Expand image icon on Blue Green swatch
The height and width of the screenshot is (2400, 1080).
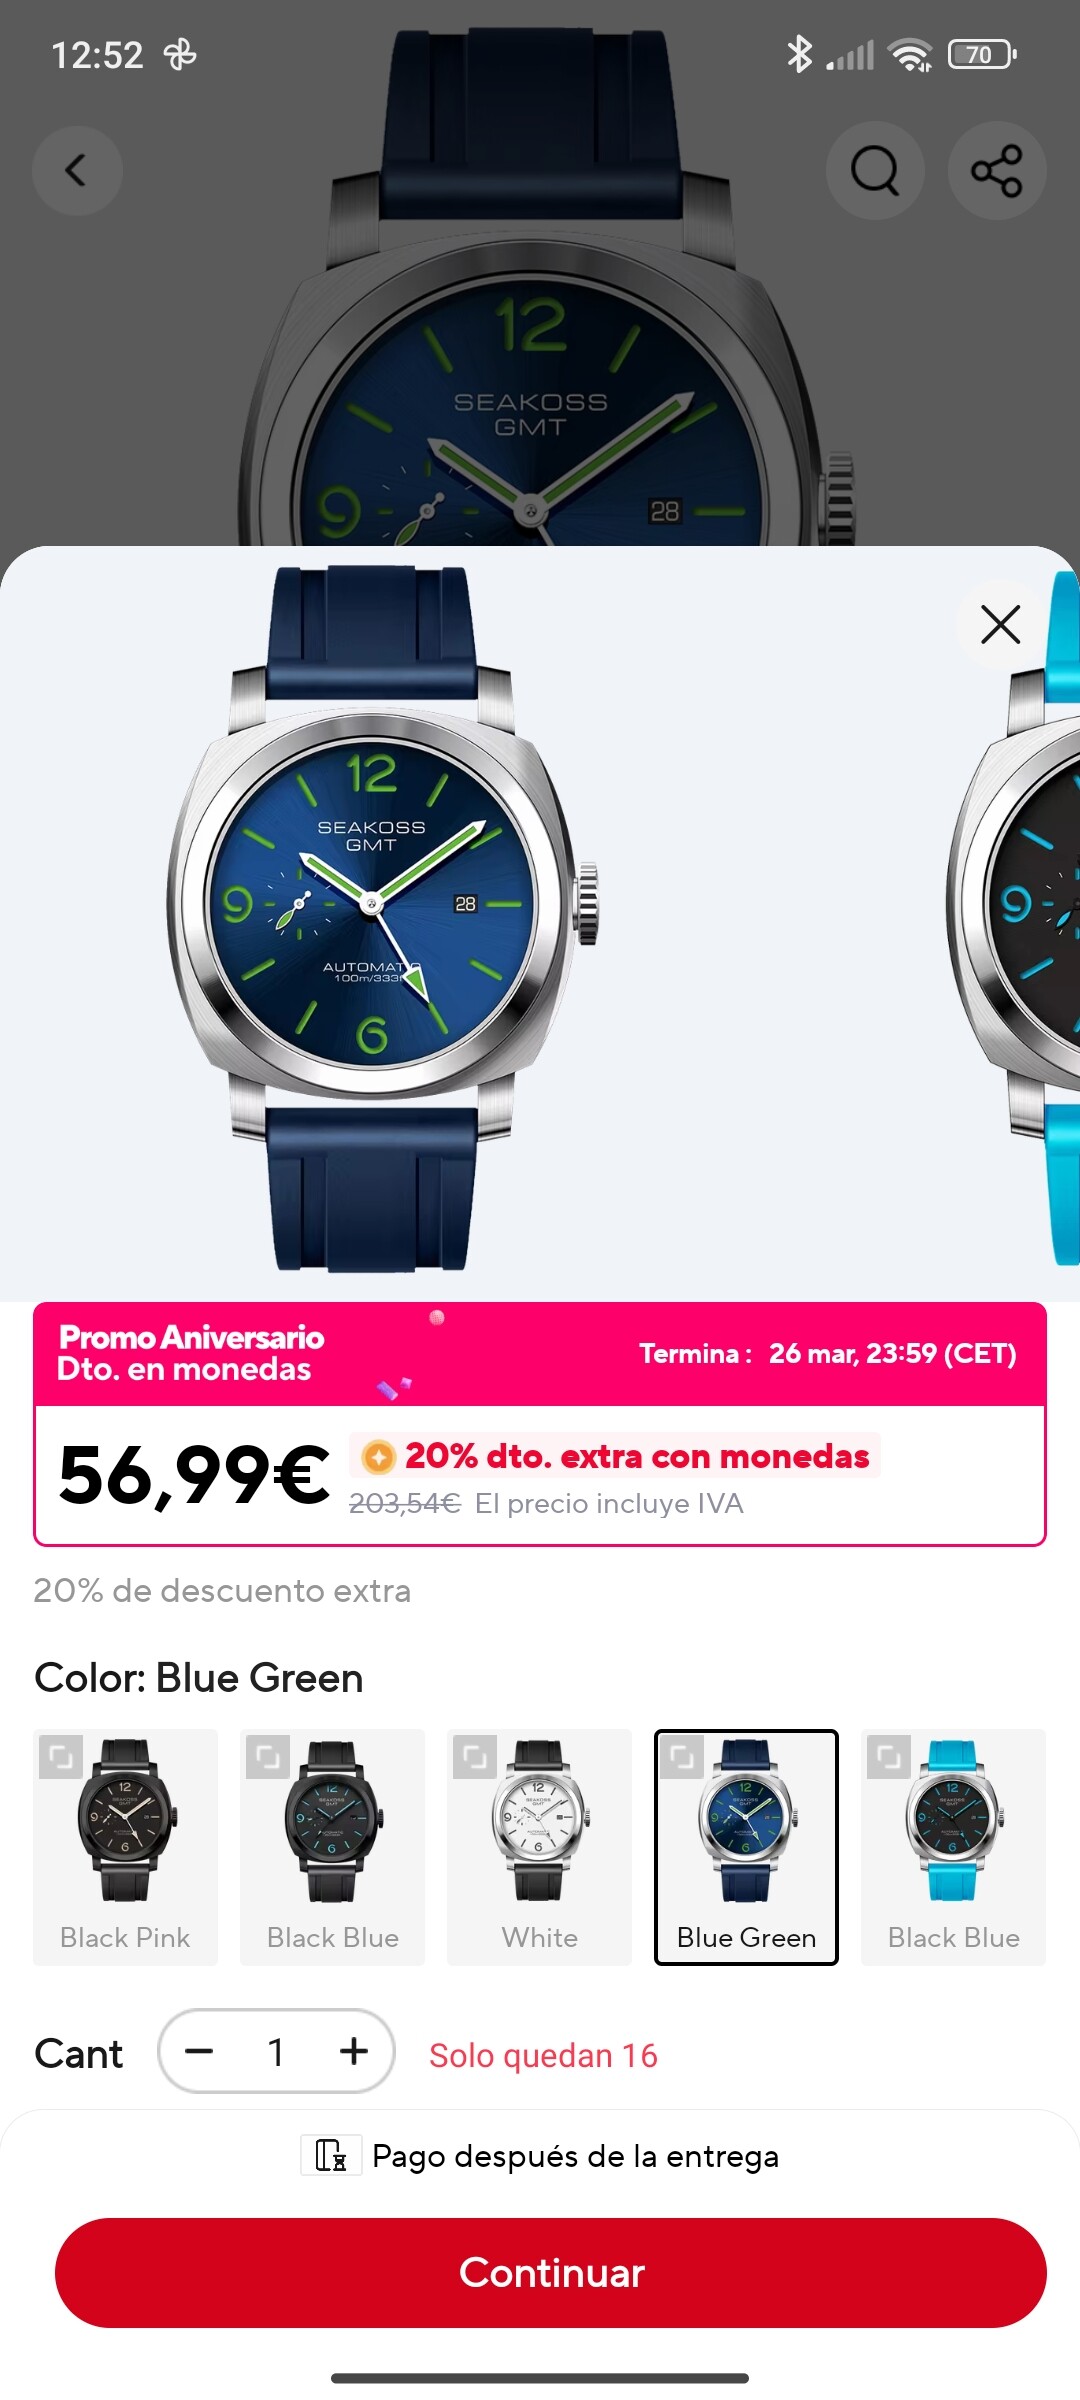coord(682,1757)
